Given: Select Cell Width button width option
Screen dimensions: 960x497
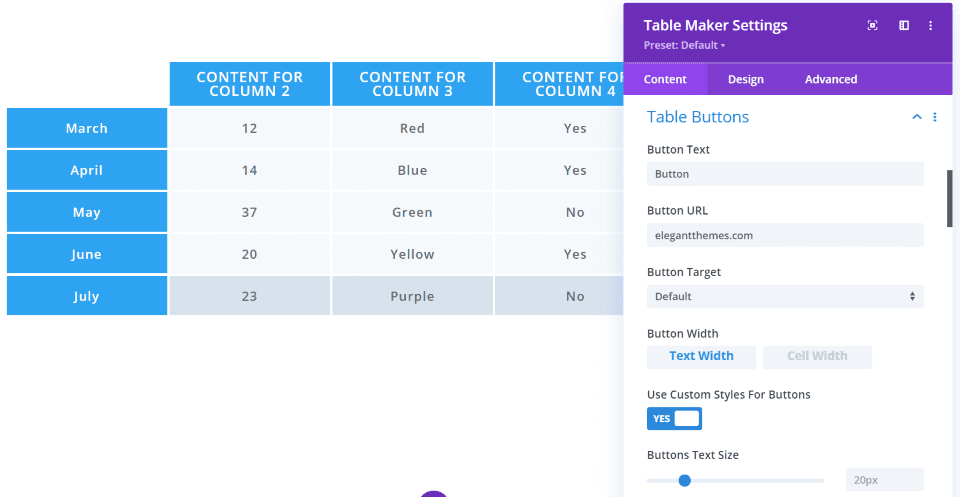Looking at the screenshot, I should [x=817, y=356].
